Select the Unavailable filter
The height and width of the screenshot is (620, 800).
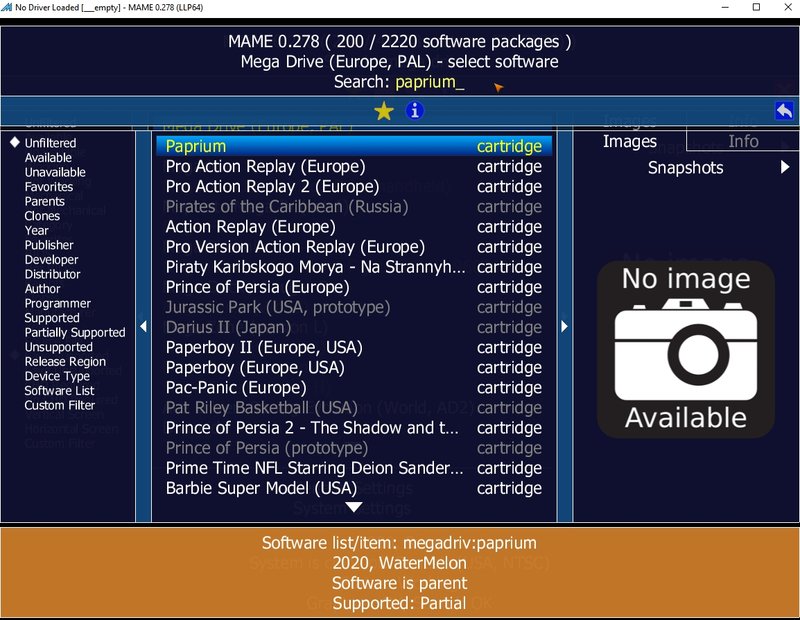(55, 172)
